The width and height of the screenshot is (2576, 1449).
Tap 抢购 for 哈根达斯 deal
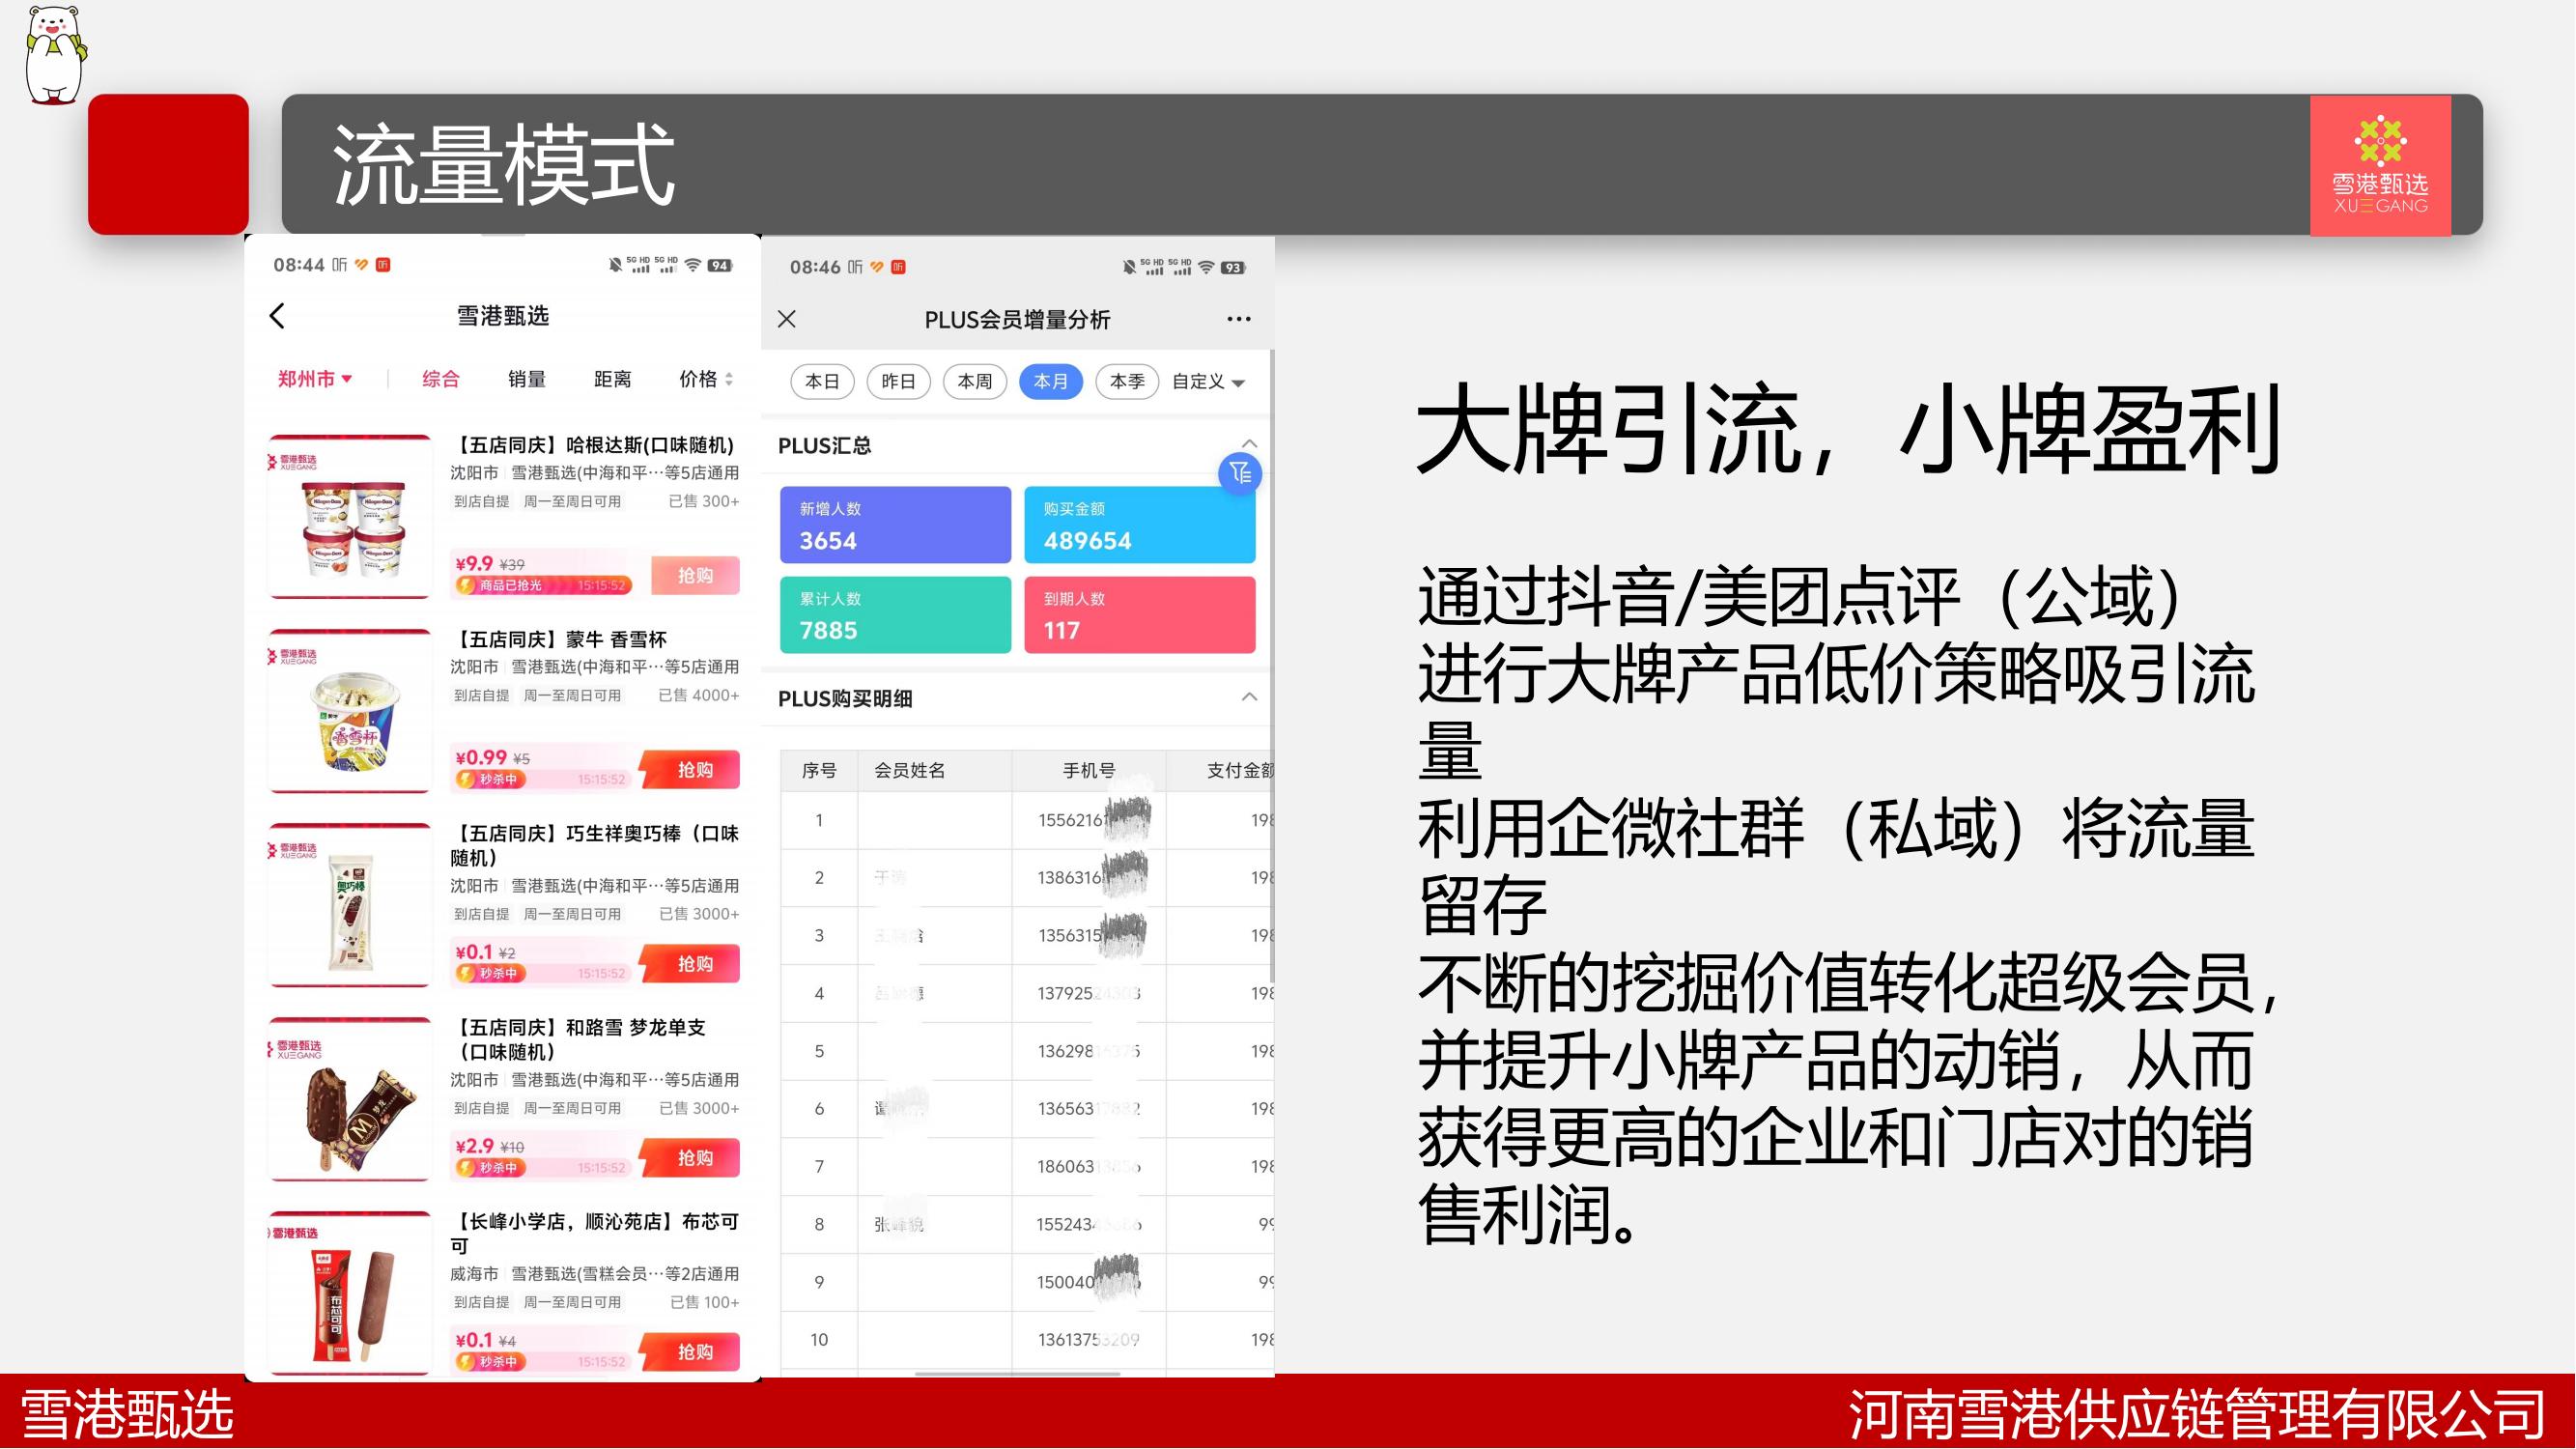695,575
